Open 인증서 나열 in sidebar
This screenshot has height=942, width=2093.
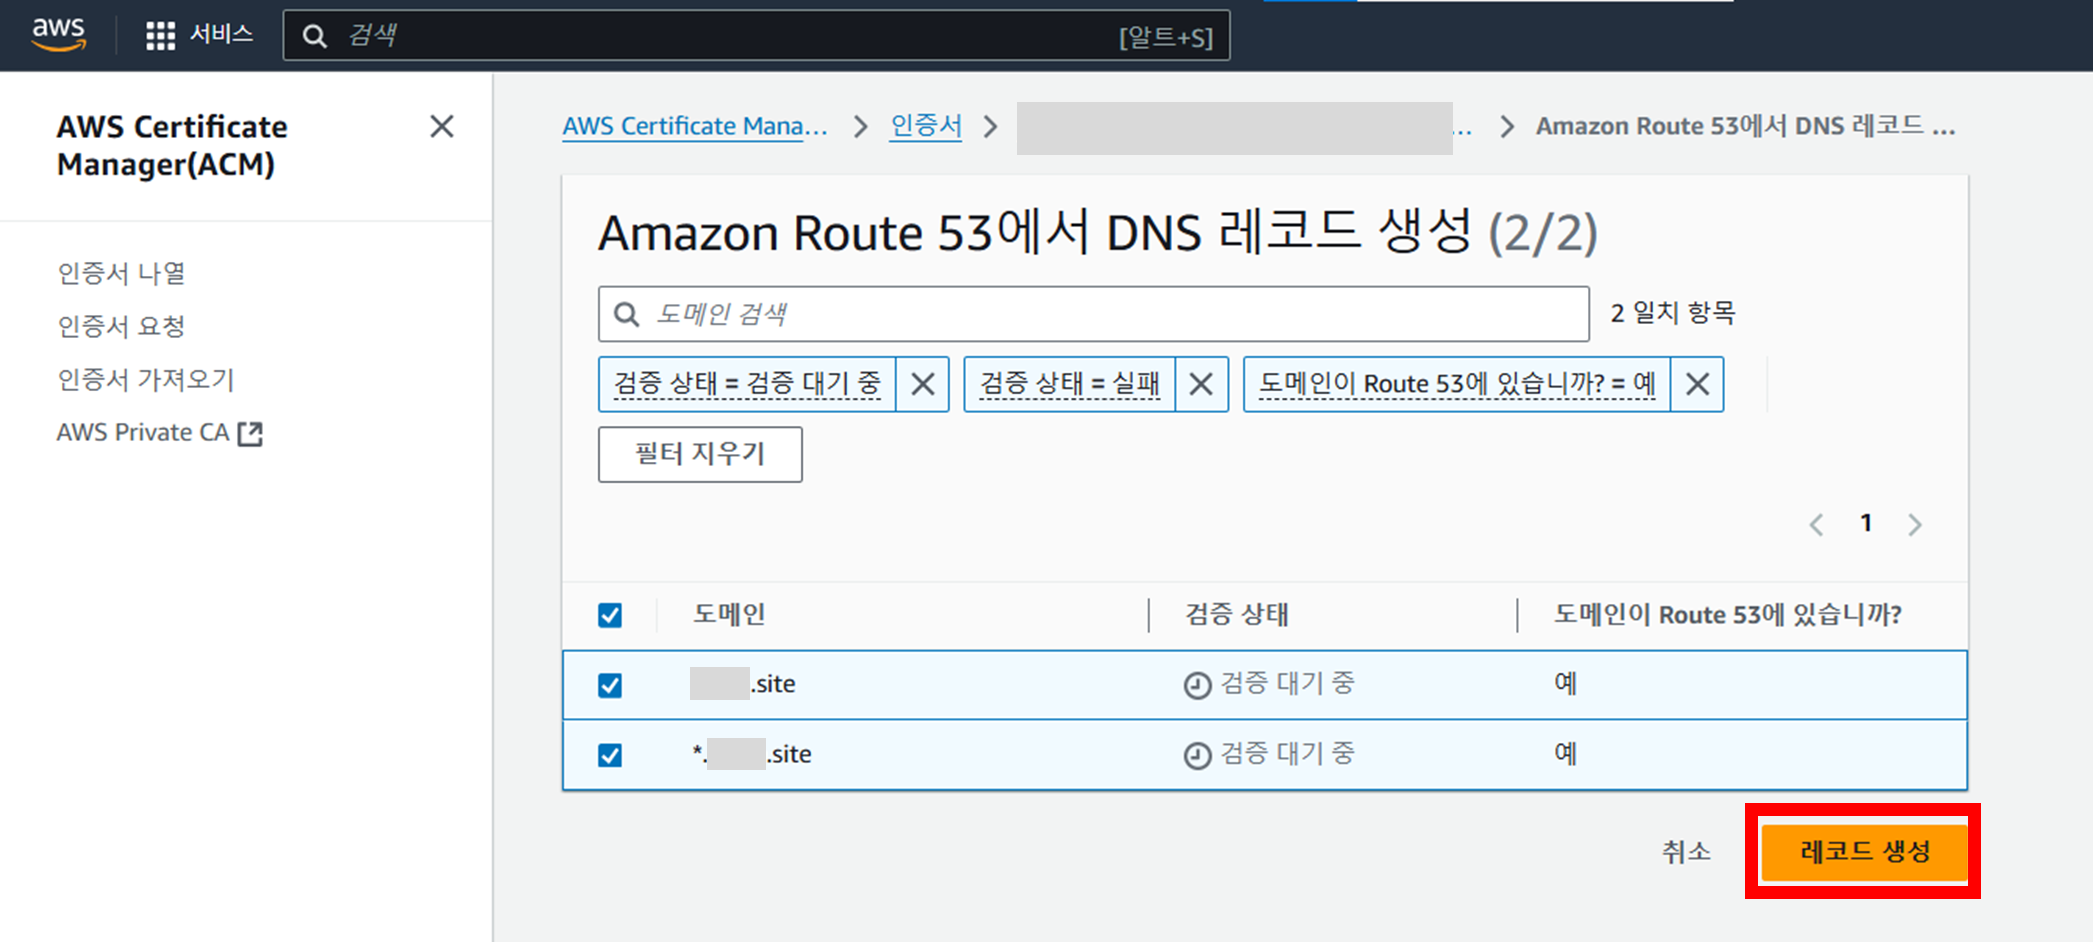[x=121, y=273]
